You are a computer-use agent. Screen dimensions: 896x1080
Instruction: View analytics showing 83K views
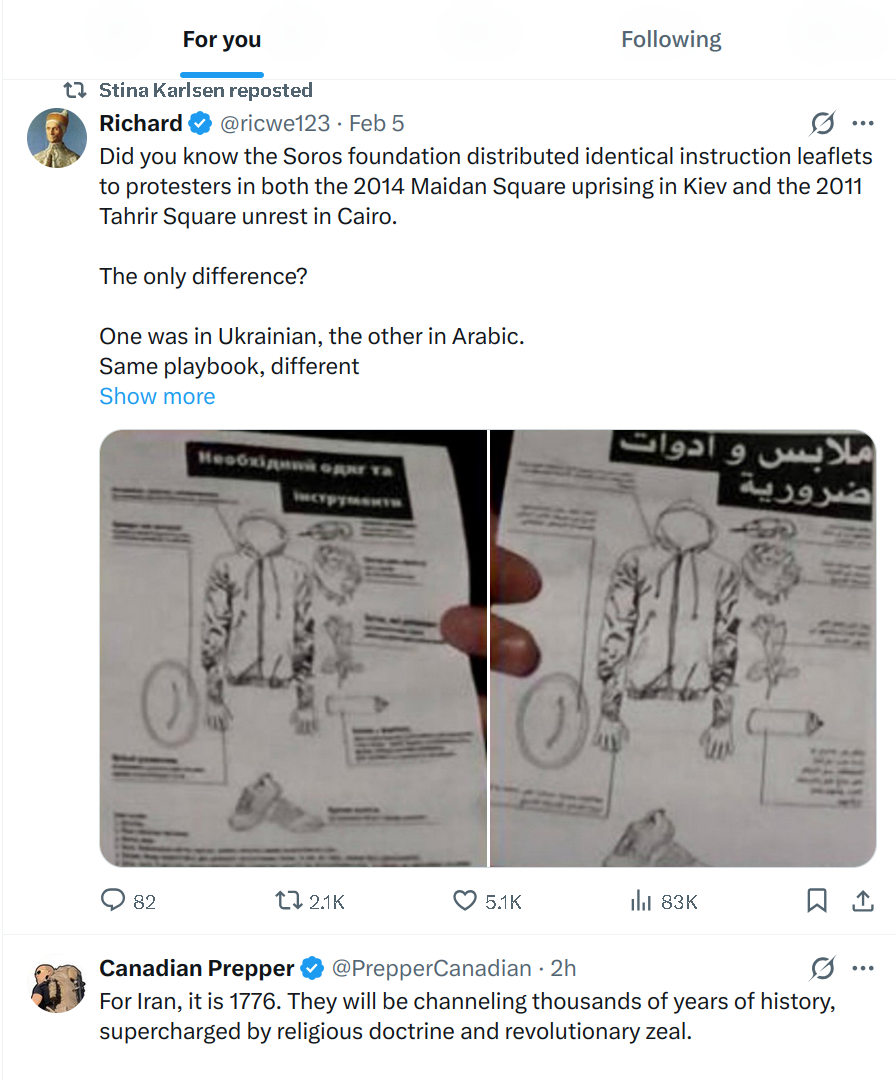[x=664, y=901]
